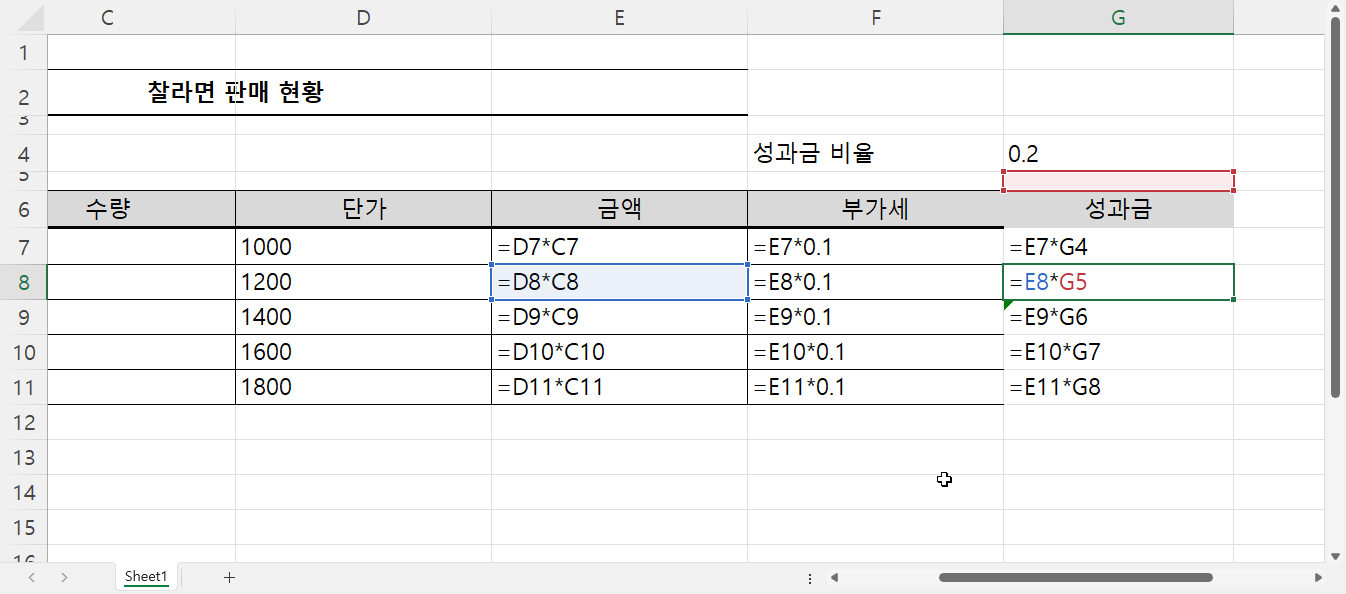
Task: Open the Sheet1 tab
Action: tap(146, 577)
